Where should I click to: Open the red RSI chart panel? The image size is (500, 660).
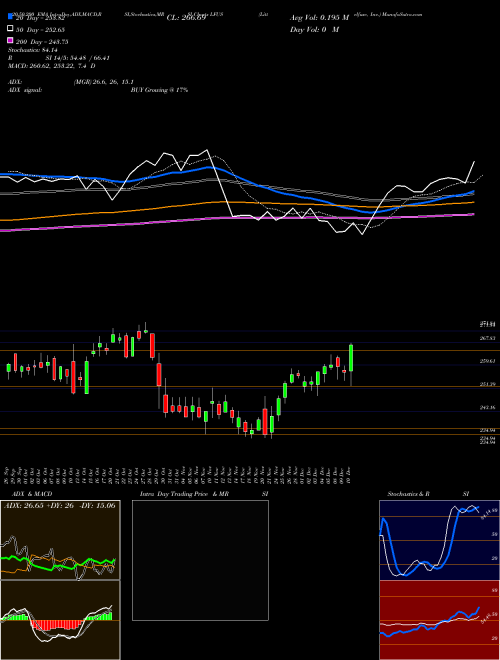[x=439, y=620]
